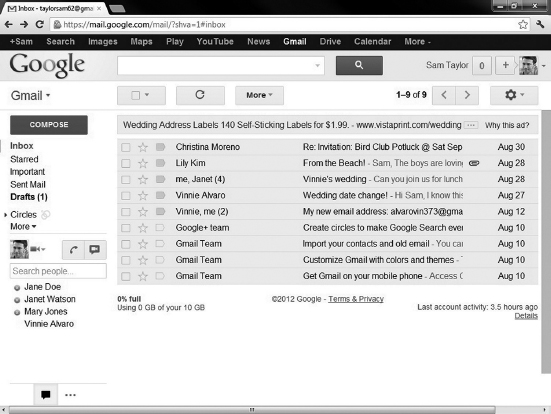Star the Lily Kim email
The width and height of the screenshot is (551, 414).
[143, 163]
